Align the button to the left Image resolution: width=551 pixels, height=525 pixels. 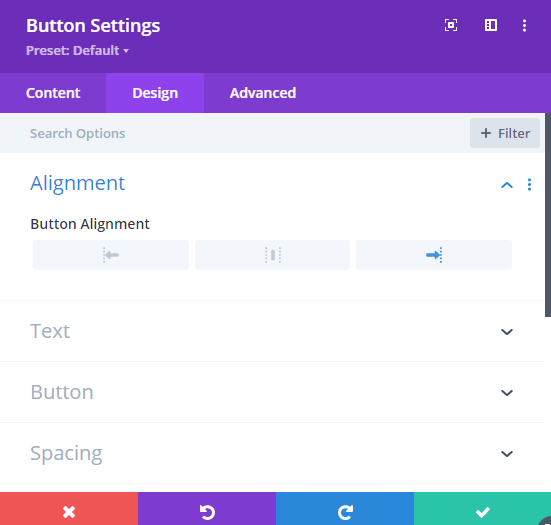coord(111,255)
